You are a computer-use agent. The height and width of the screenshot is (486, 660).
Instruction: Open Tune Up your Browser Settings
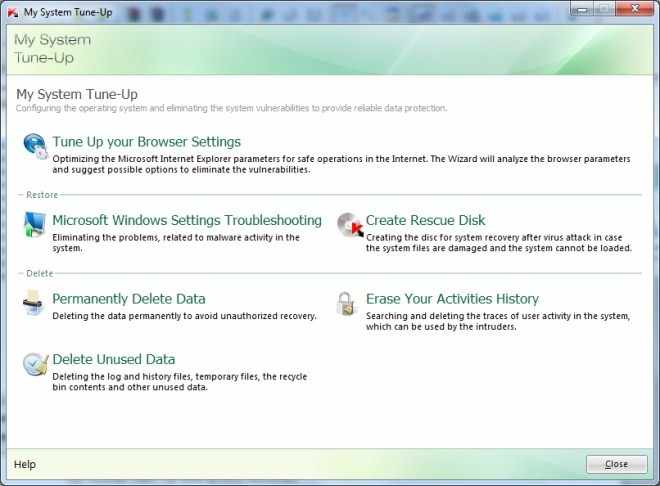pos(146,142)
